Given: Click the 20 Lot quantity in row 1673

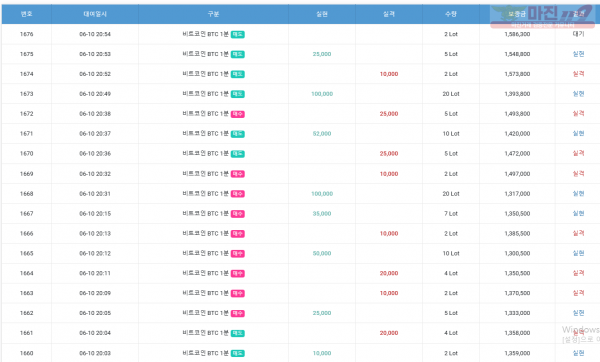Looking at the screenshot, I should [451, 94].
